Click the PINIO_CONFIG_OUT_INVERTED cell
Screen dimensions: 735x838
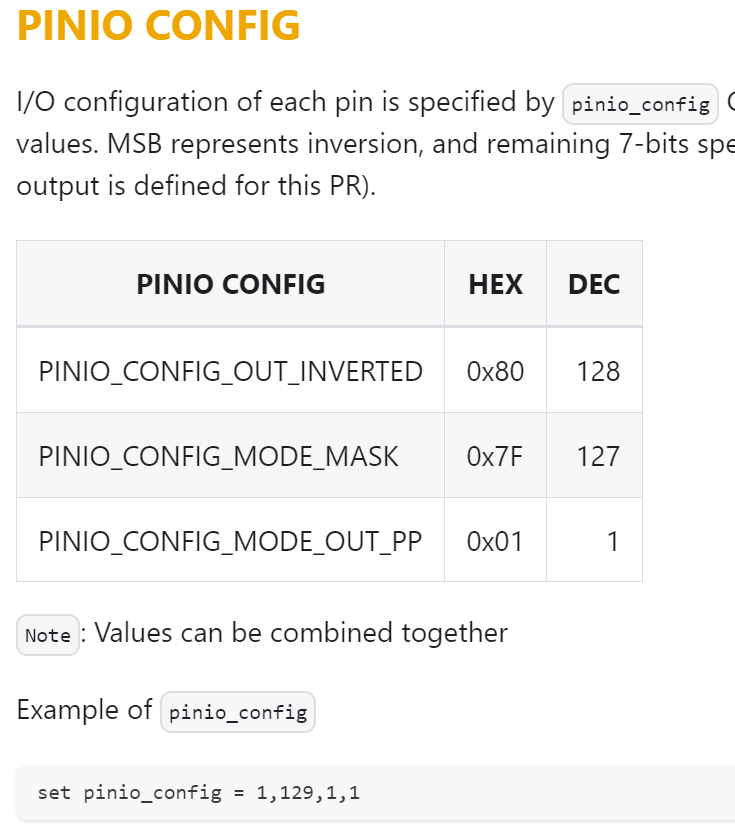click(230, 371)
